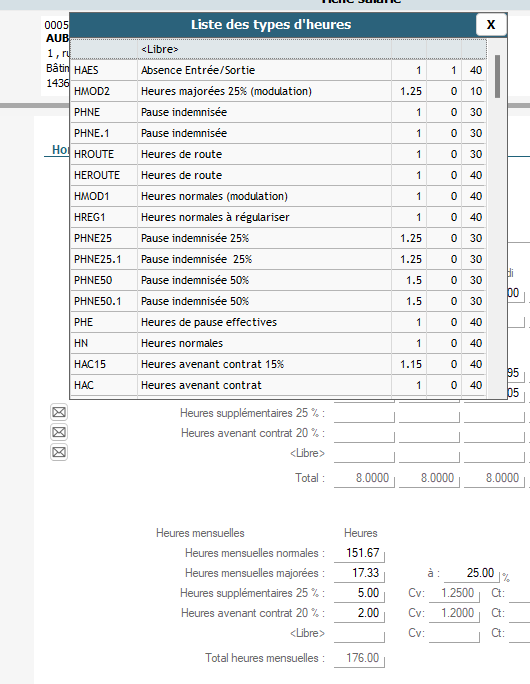Click the Heures mensuelles majorées field
Screen dimensions: 530x684
coord(359,573)
